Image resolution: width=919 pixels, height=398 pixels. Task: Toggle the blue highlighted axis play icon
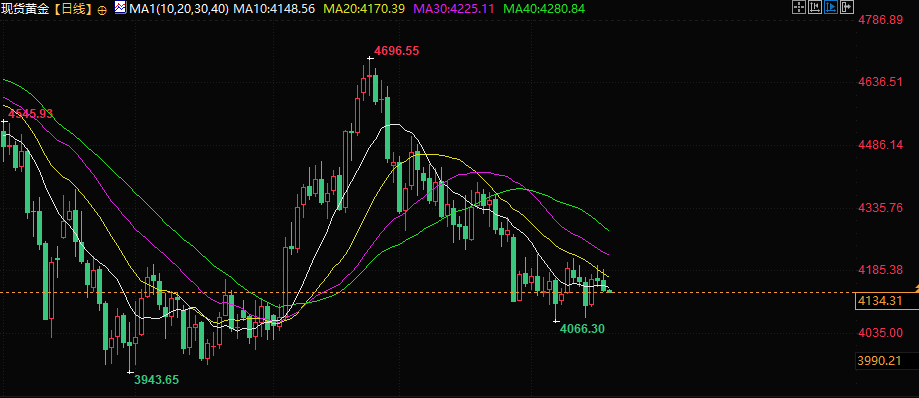tap(830, 8)
